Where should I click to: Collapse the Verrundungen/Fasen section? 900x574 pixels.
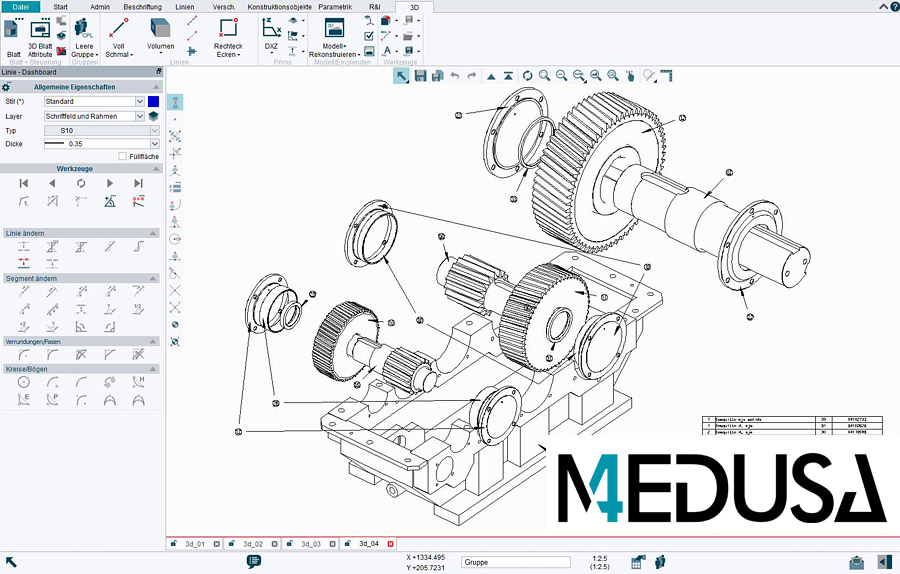point(153,342)
